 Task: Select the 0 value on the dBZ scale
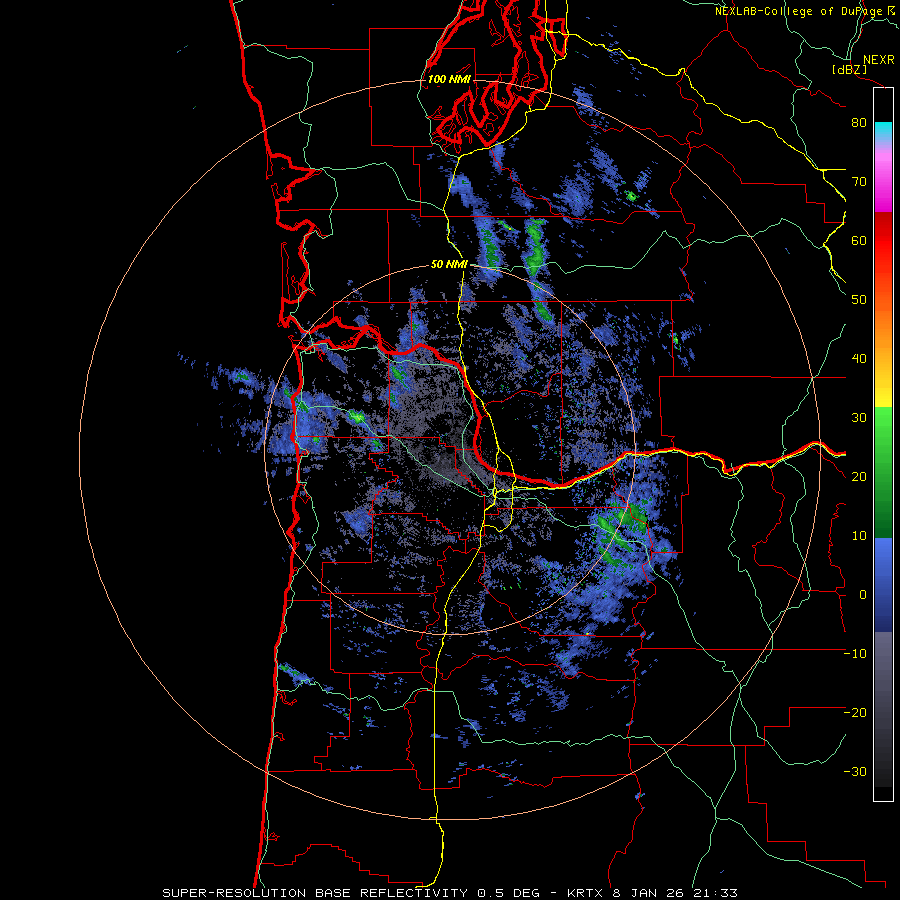[863, 595]
